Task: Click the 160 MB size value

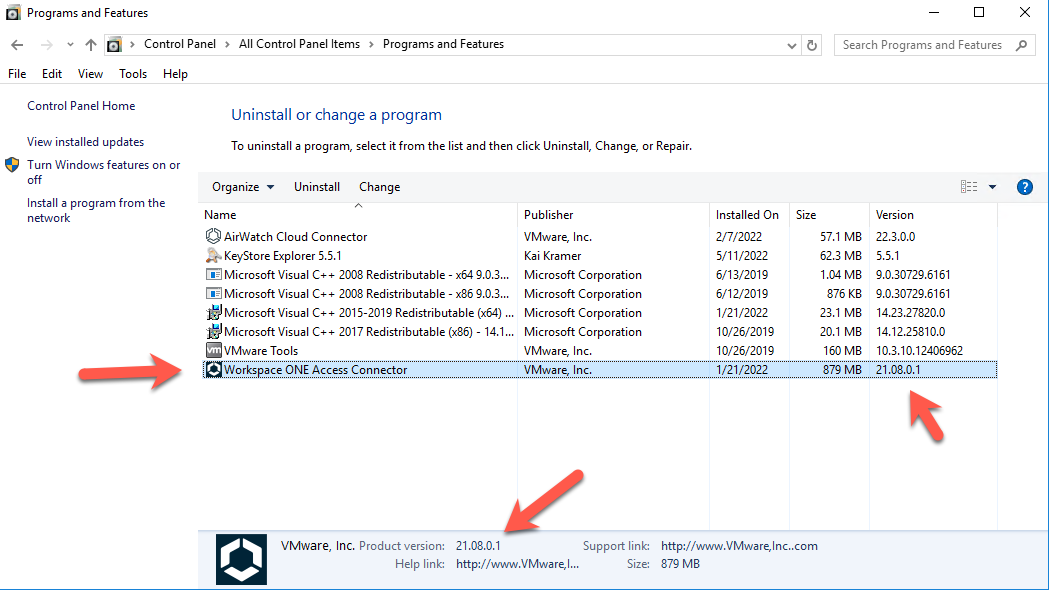Action: [842, 351]
